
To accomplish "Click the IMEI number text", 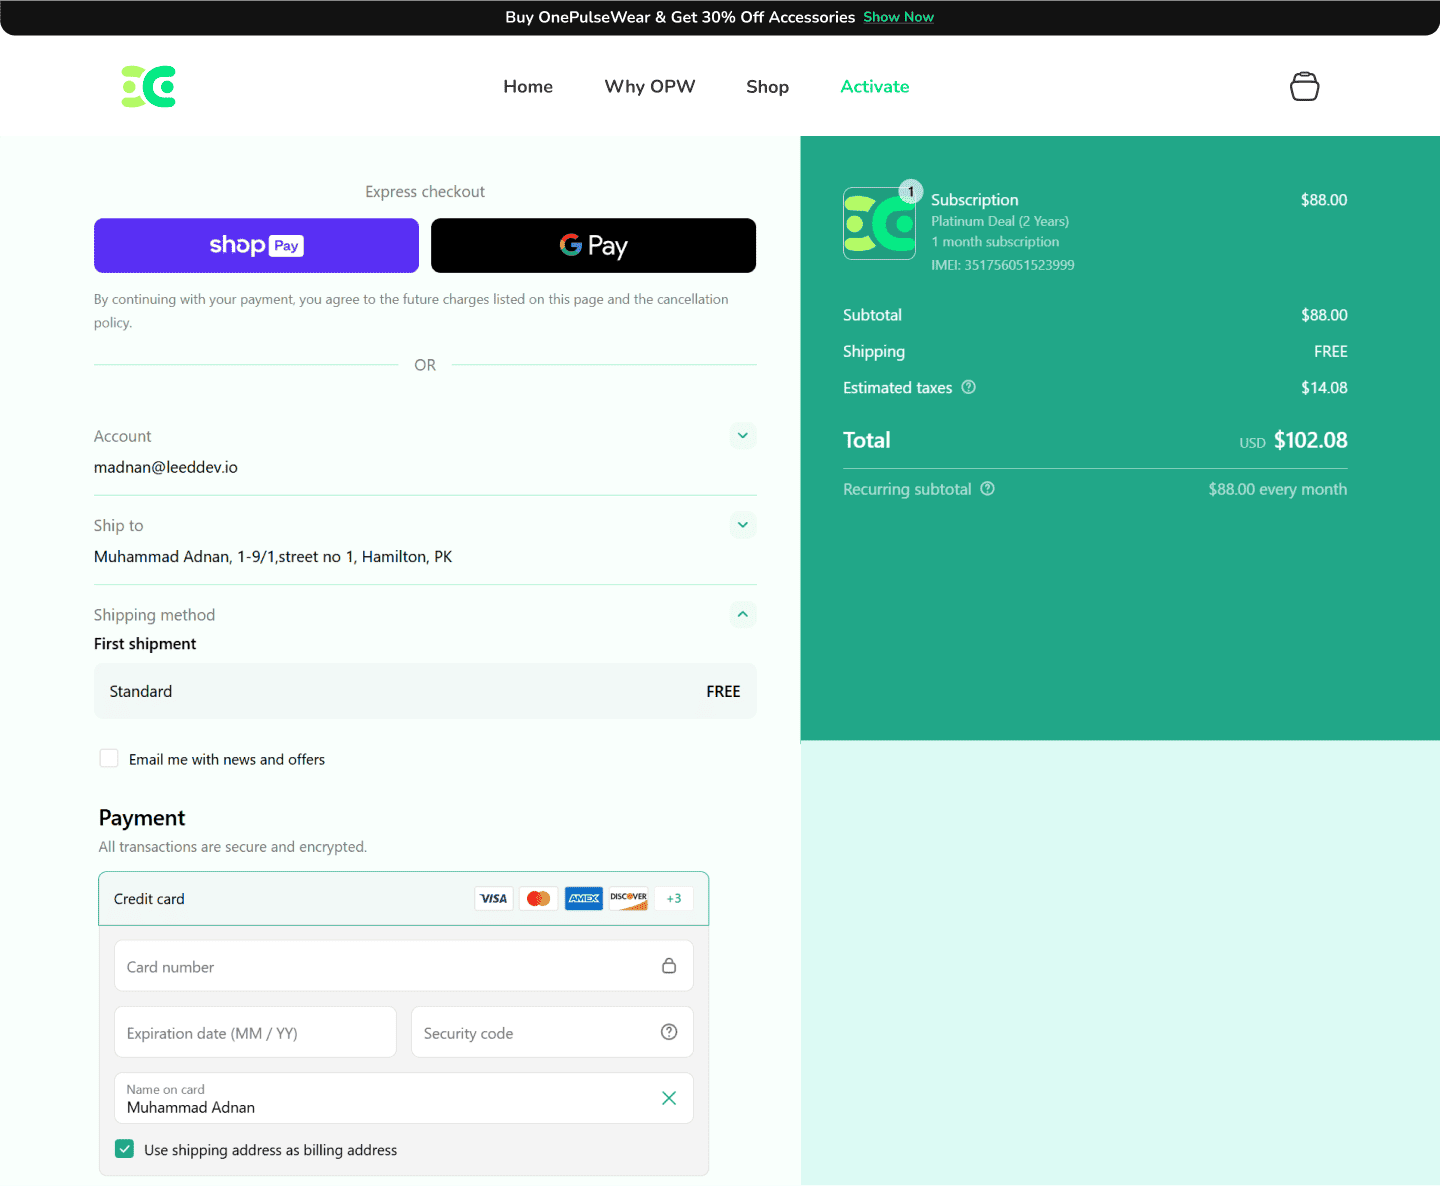I will [x=1003, y=265].
